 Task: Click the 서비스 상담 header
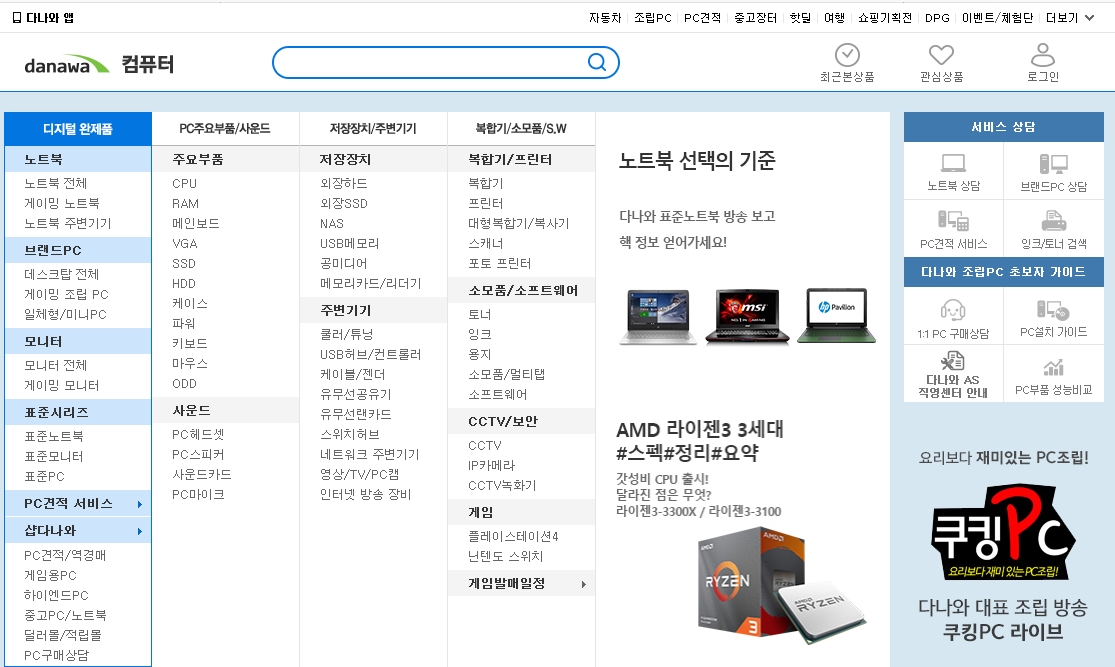pos(1003,127)
